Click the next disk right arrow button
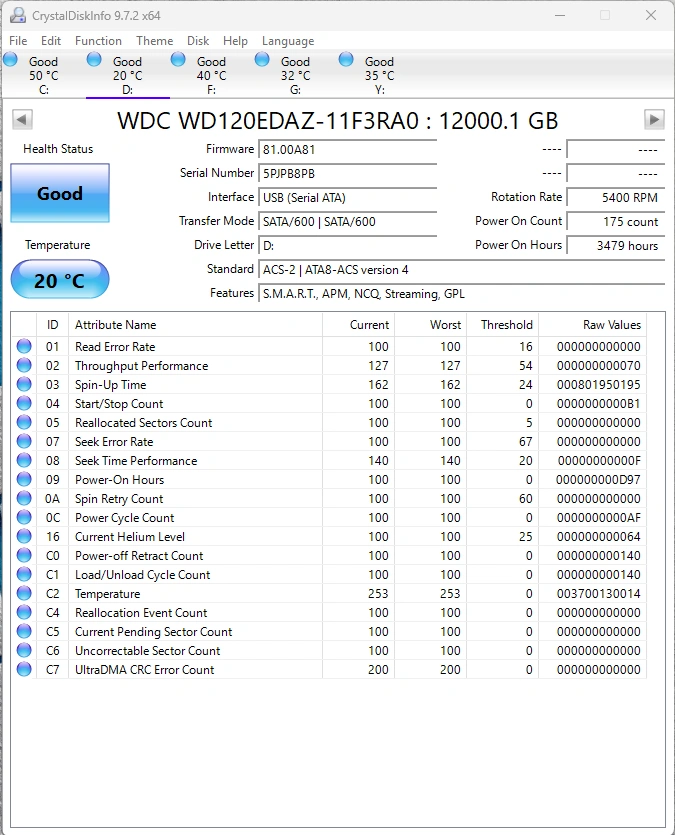Screen dimensions: 675x835 [x=654, y=120]
